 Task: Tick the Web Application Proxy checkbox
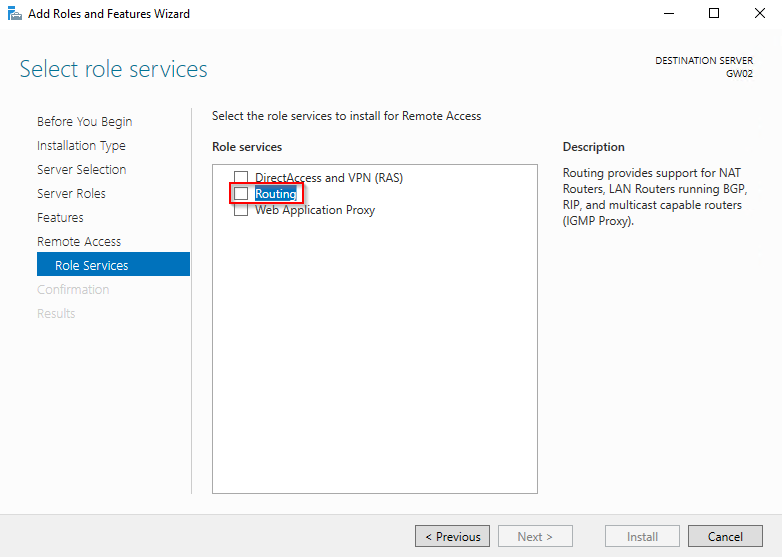(x=241, y=209)
